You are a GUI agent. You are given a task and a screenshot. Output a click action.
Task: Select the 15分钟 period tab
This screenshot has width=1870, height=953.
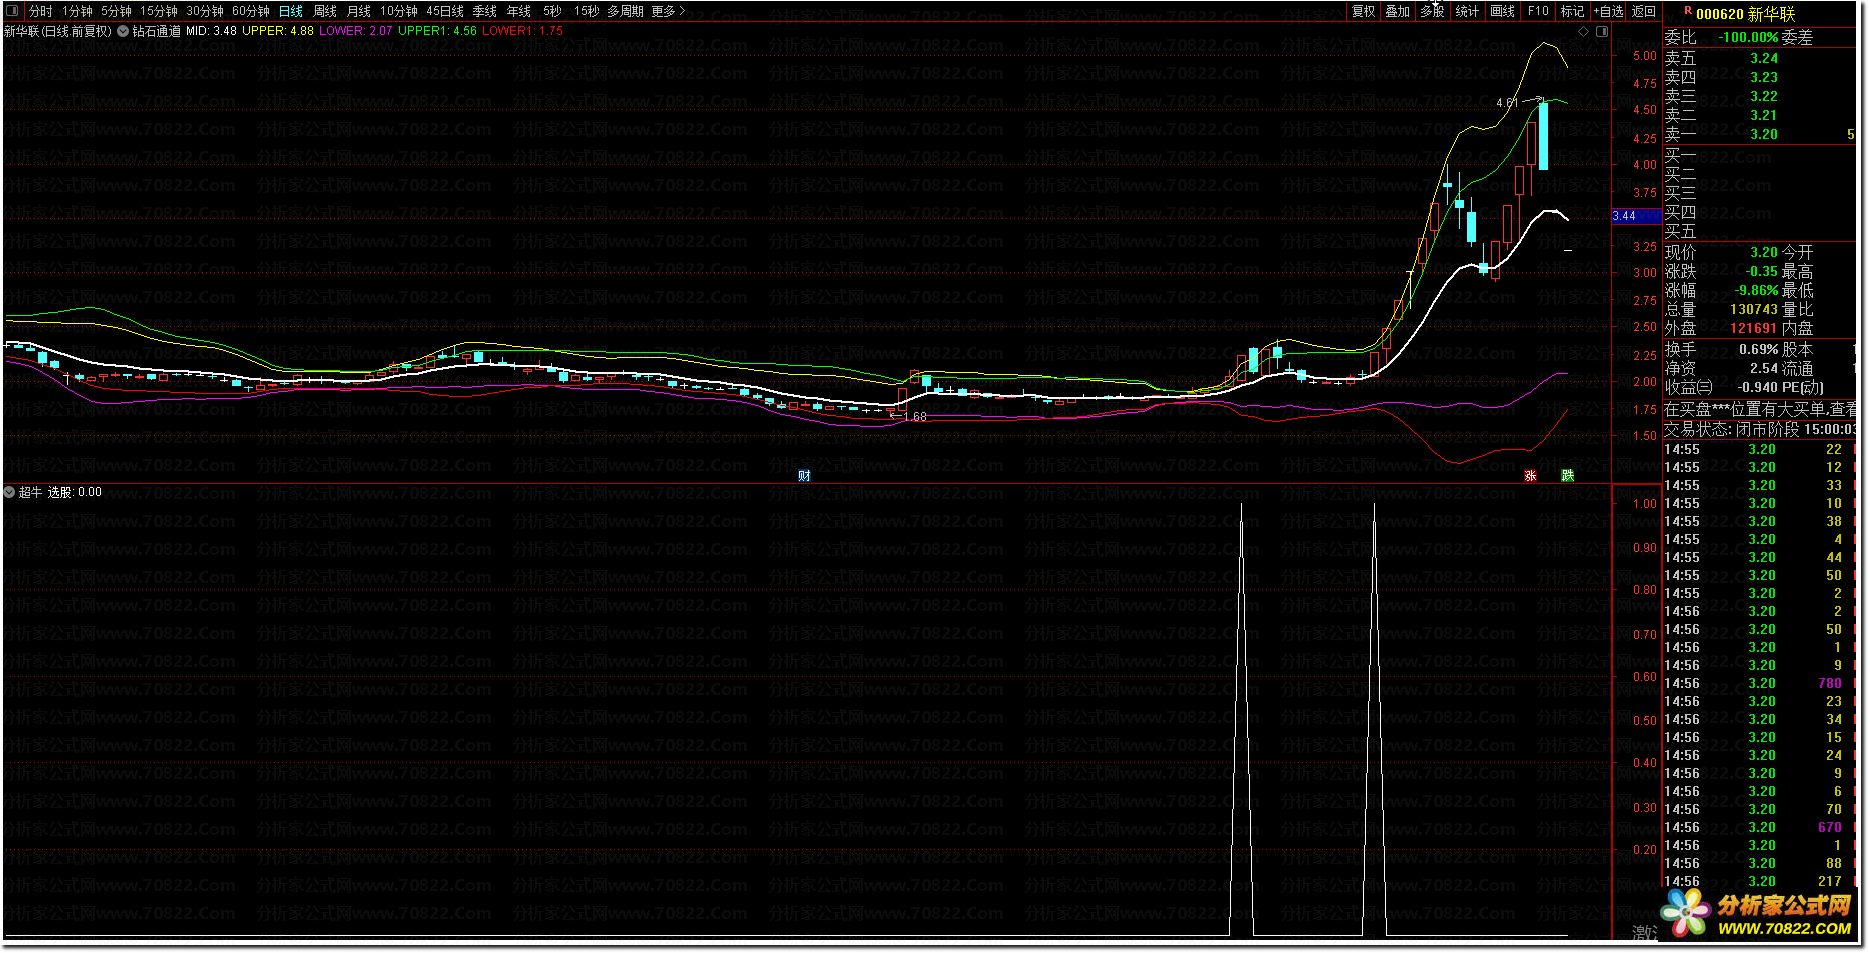158,11
